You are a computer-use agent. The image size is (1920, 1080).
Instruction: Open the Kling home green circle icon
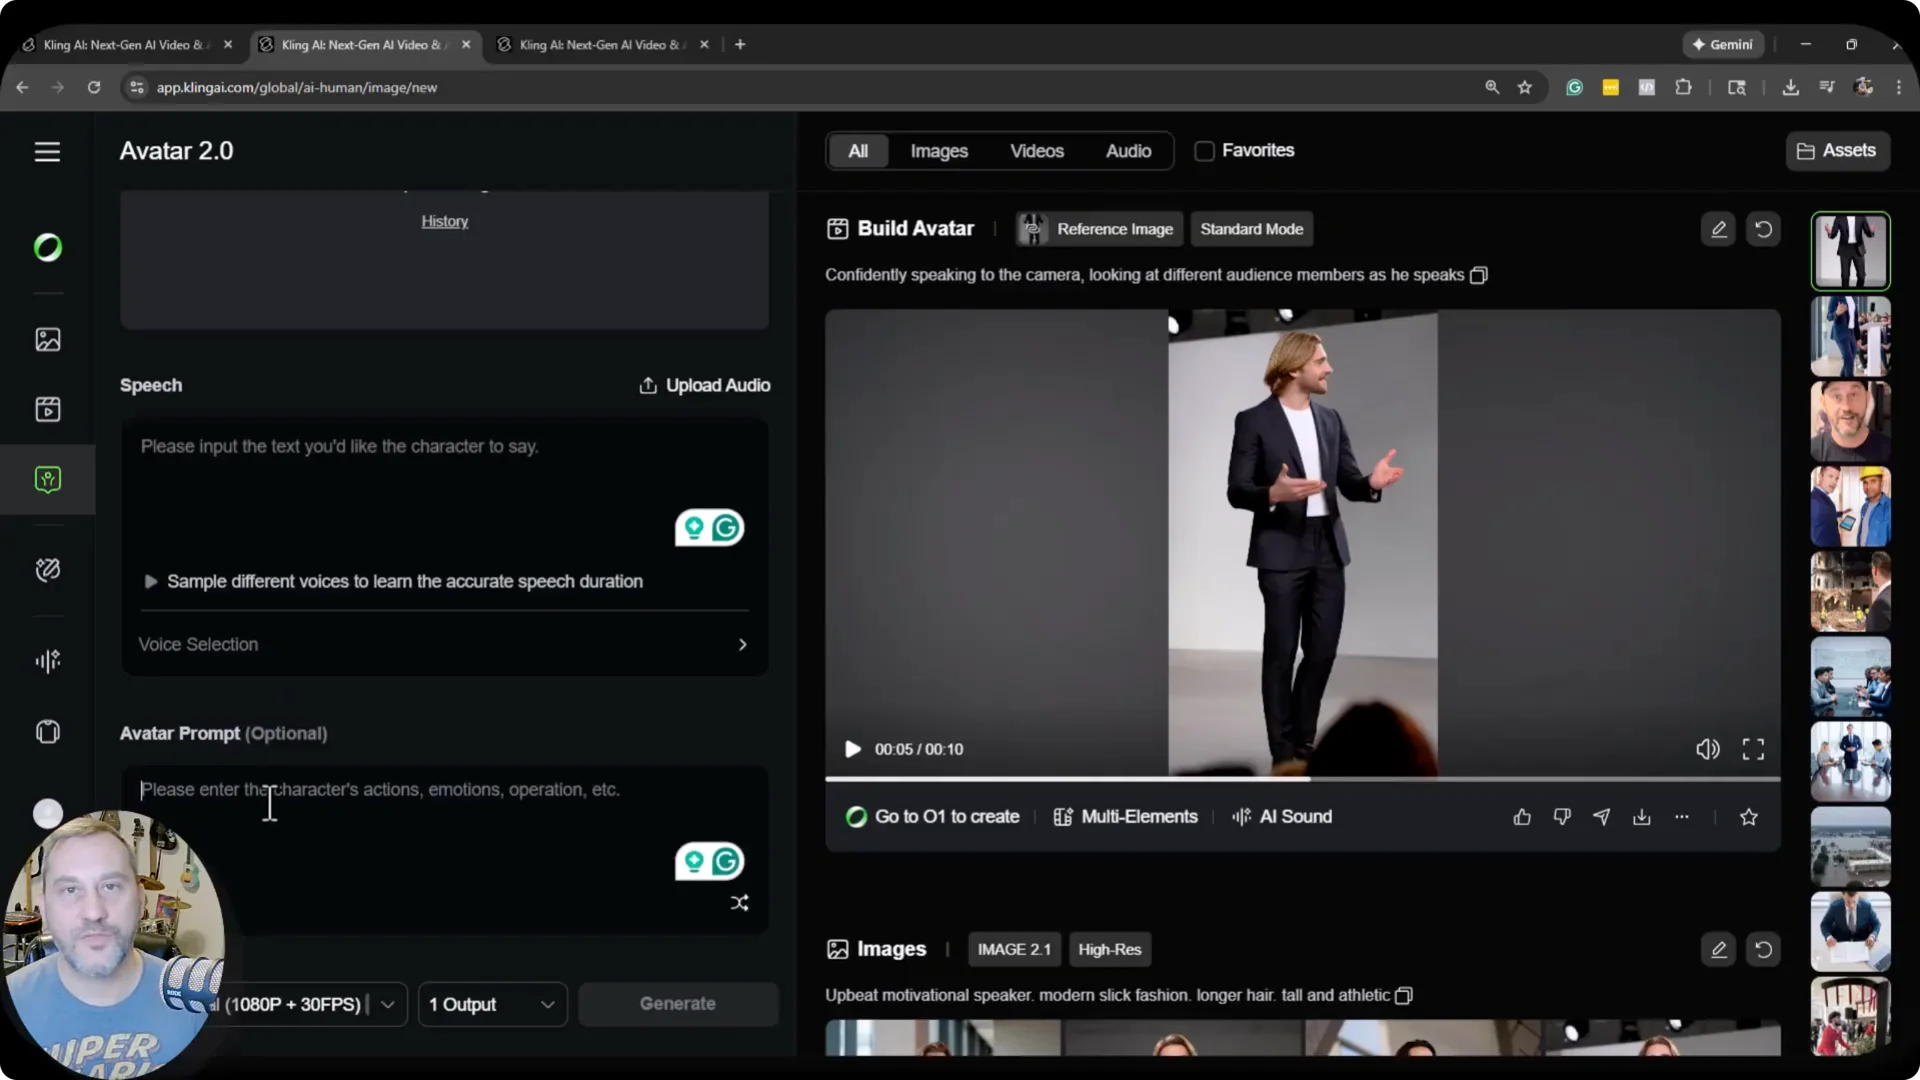(x=47, y=247)
